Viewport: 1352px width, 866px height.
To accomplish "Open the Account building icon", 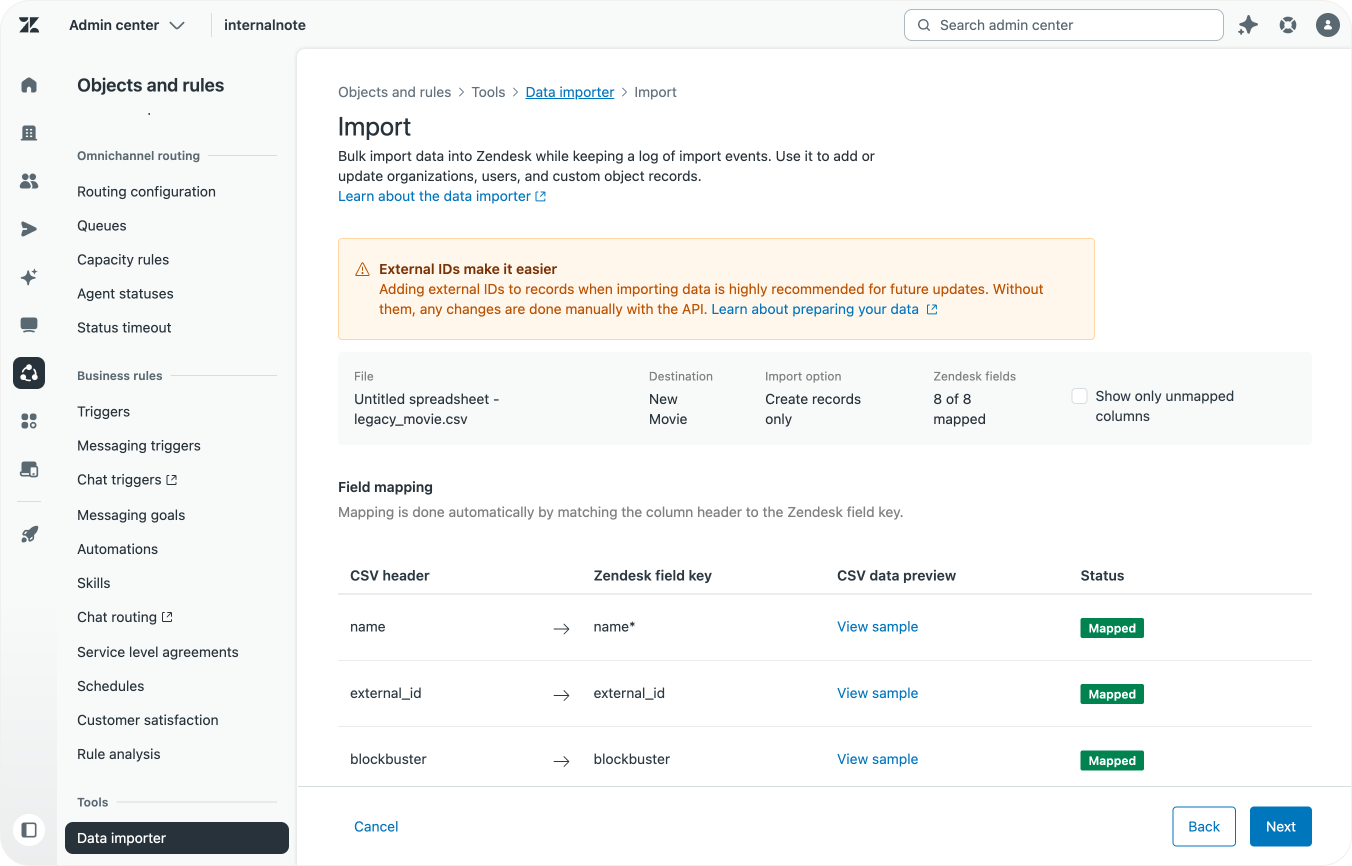I will point(29,133).
